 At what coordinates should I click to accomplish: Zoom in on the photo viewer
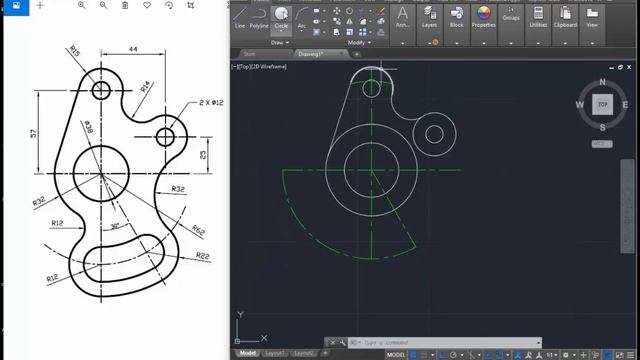(82, 5)
